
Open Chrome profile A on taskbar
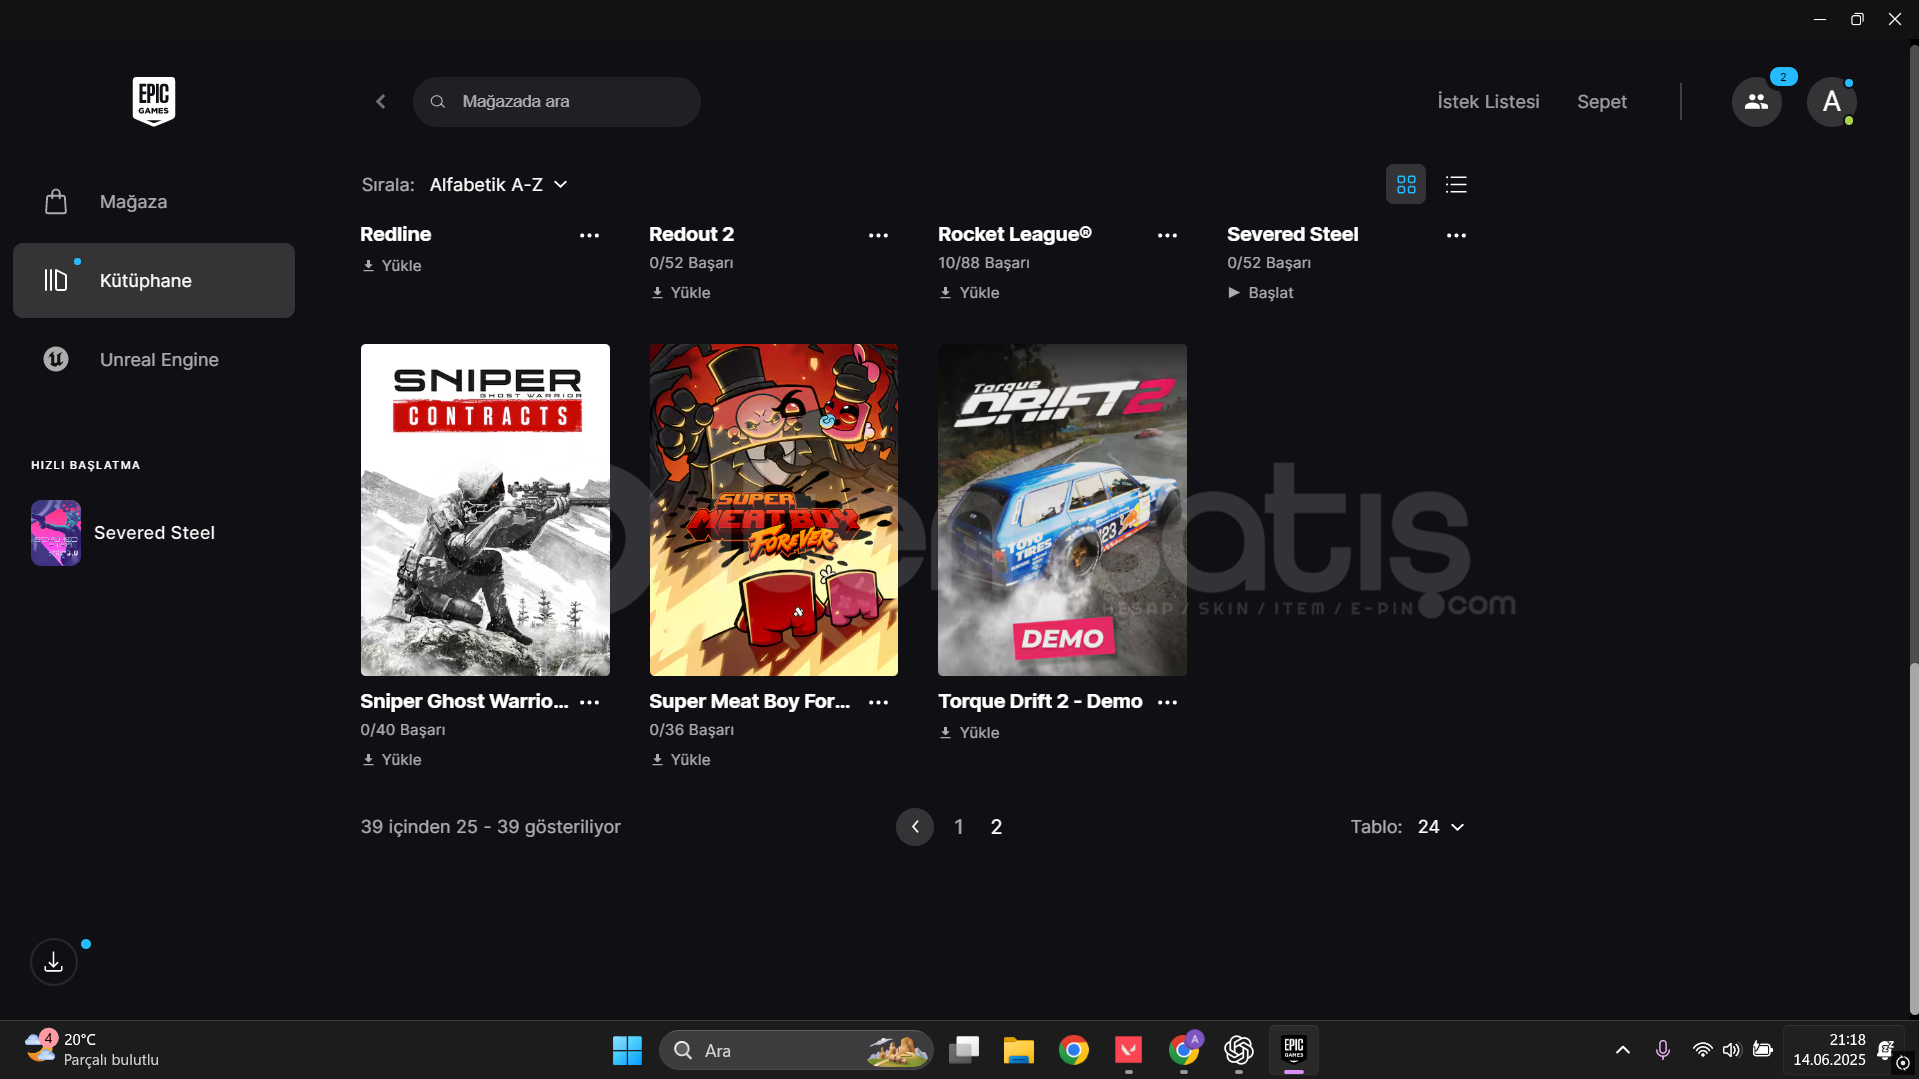tap(1184, 1051)
